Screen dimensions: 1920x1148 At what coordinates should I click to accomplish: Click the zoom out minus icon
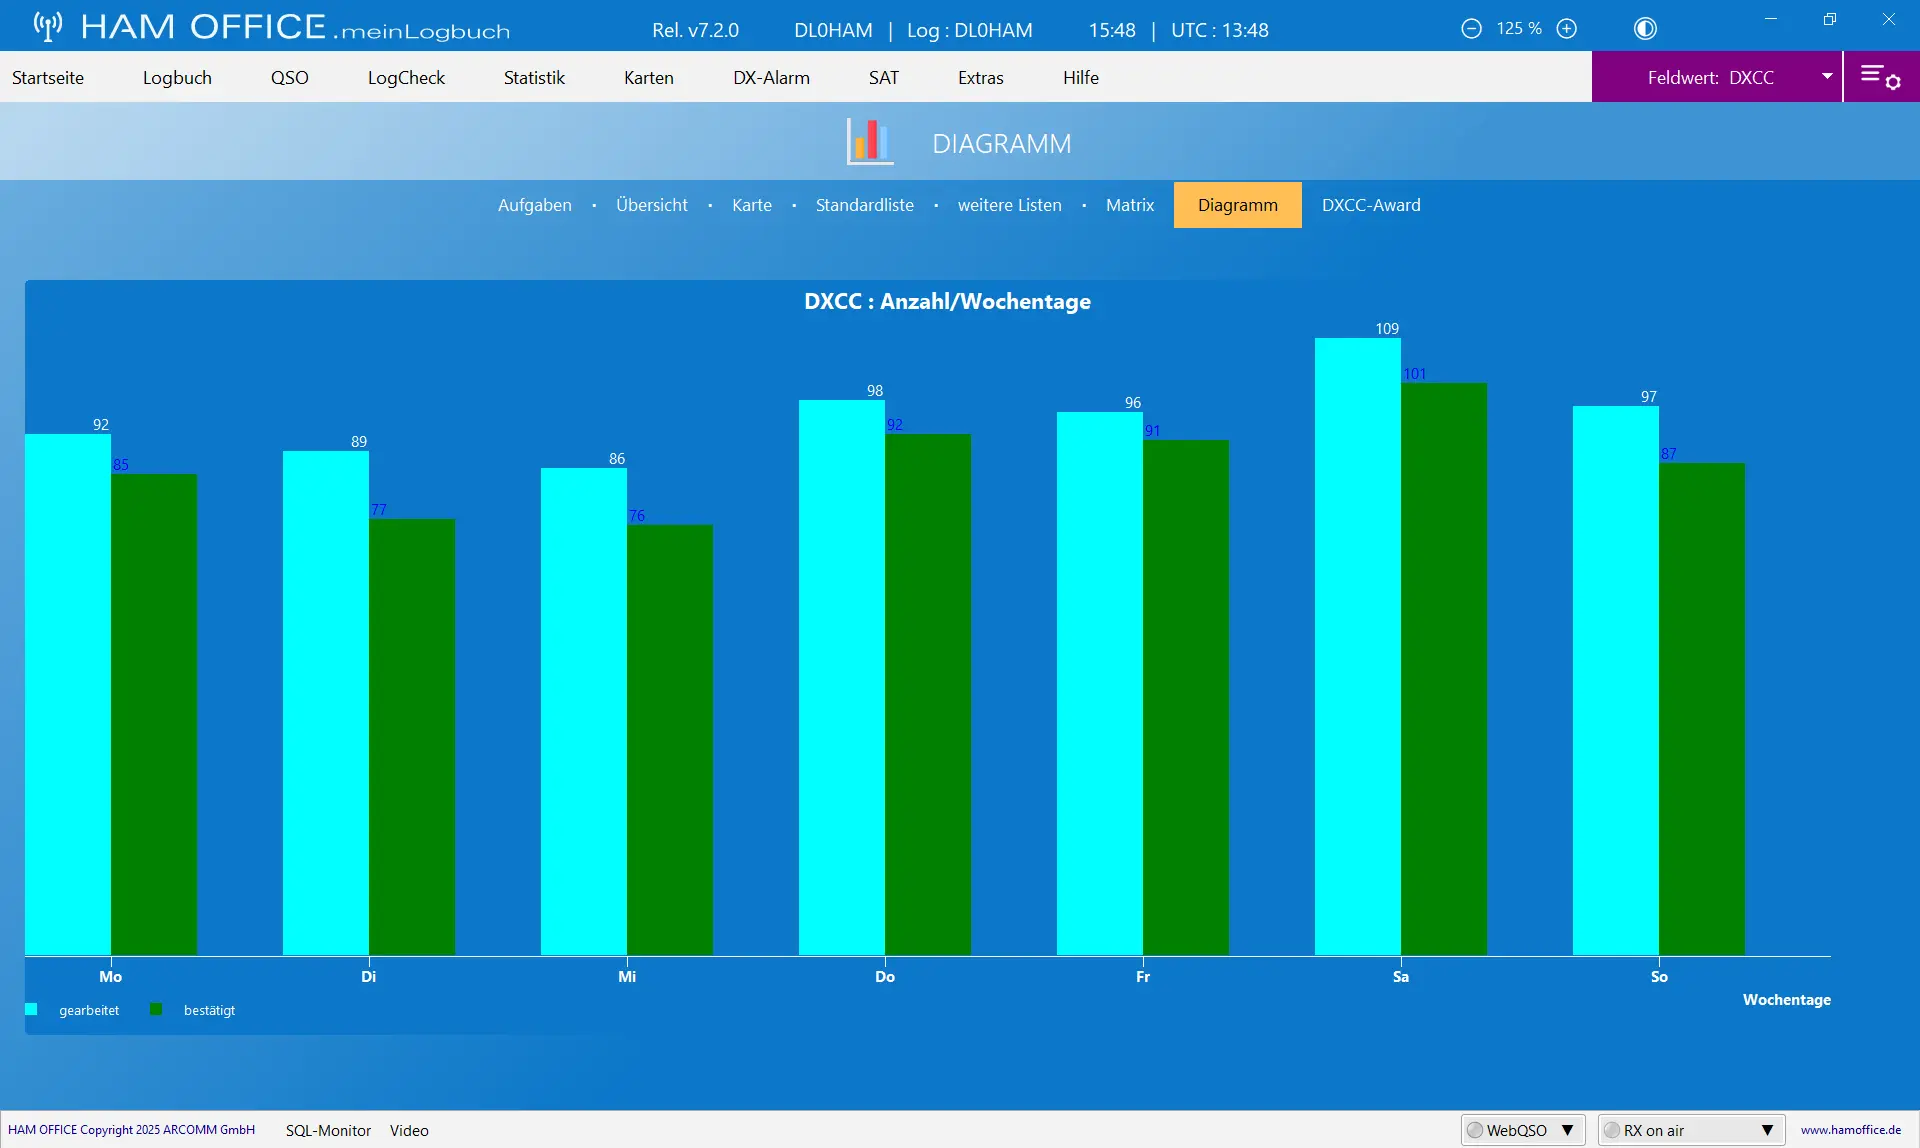click(x=1471, y=29)
